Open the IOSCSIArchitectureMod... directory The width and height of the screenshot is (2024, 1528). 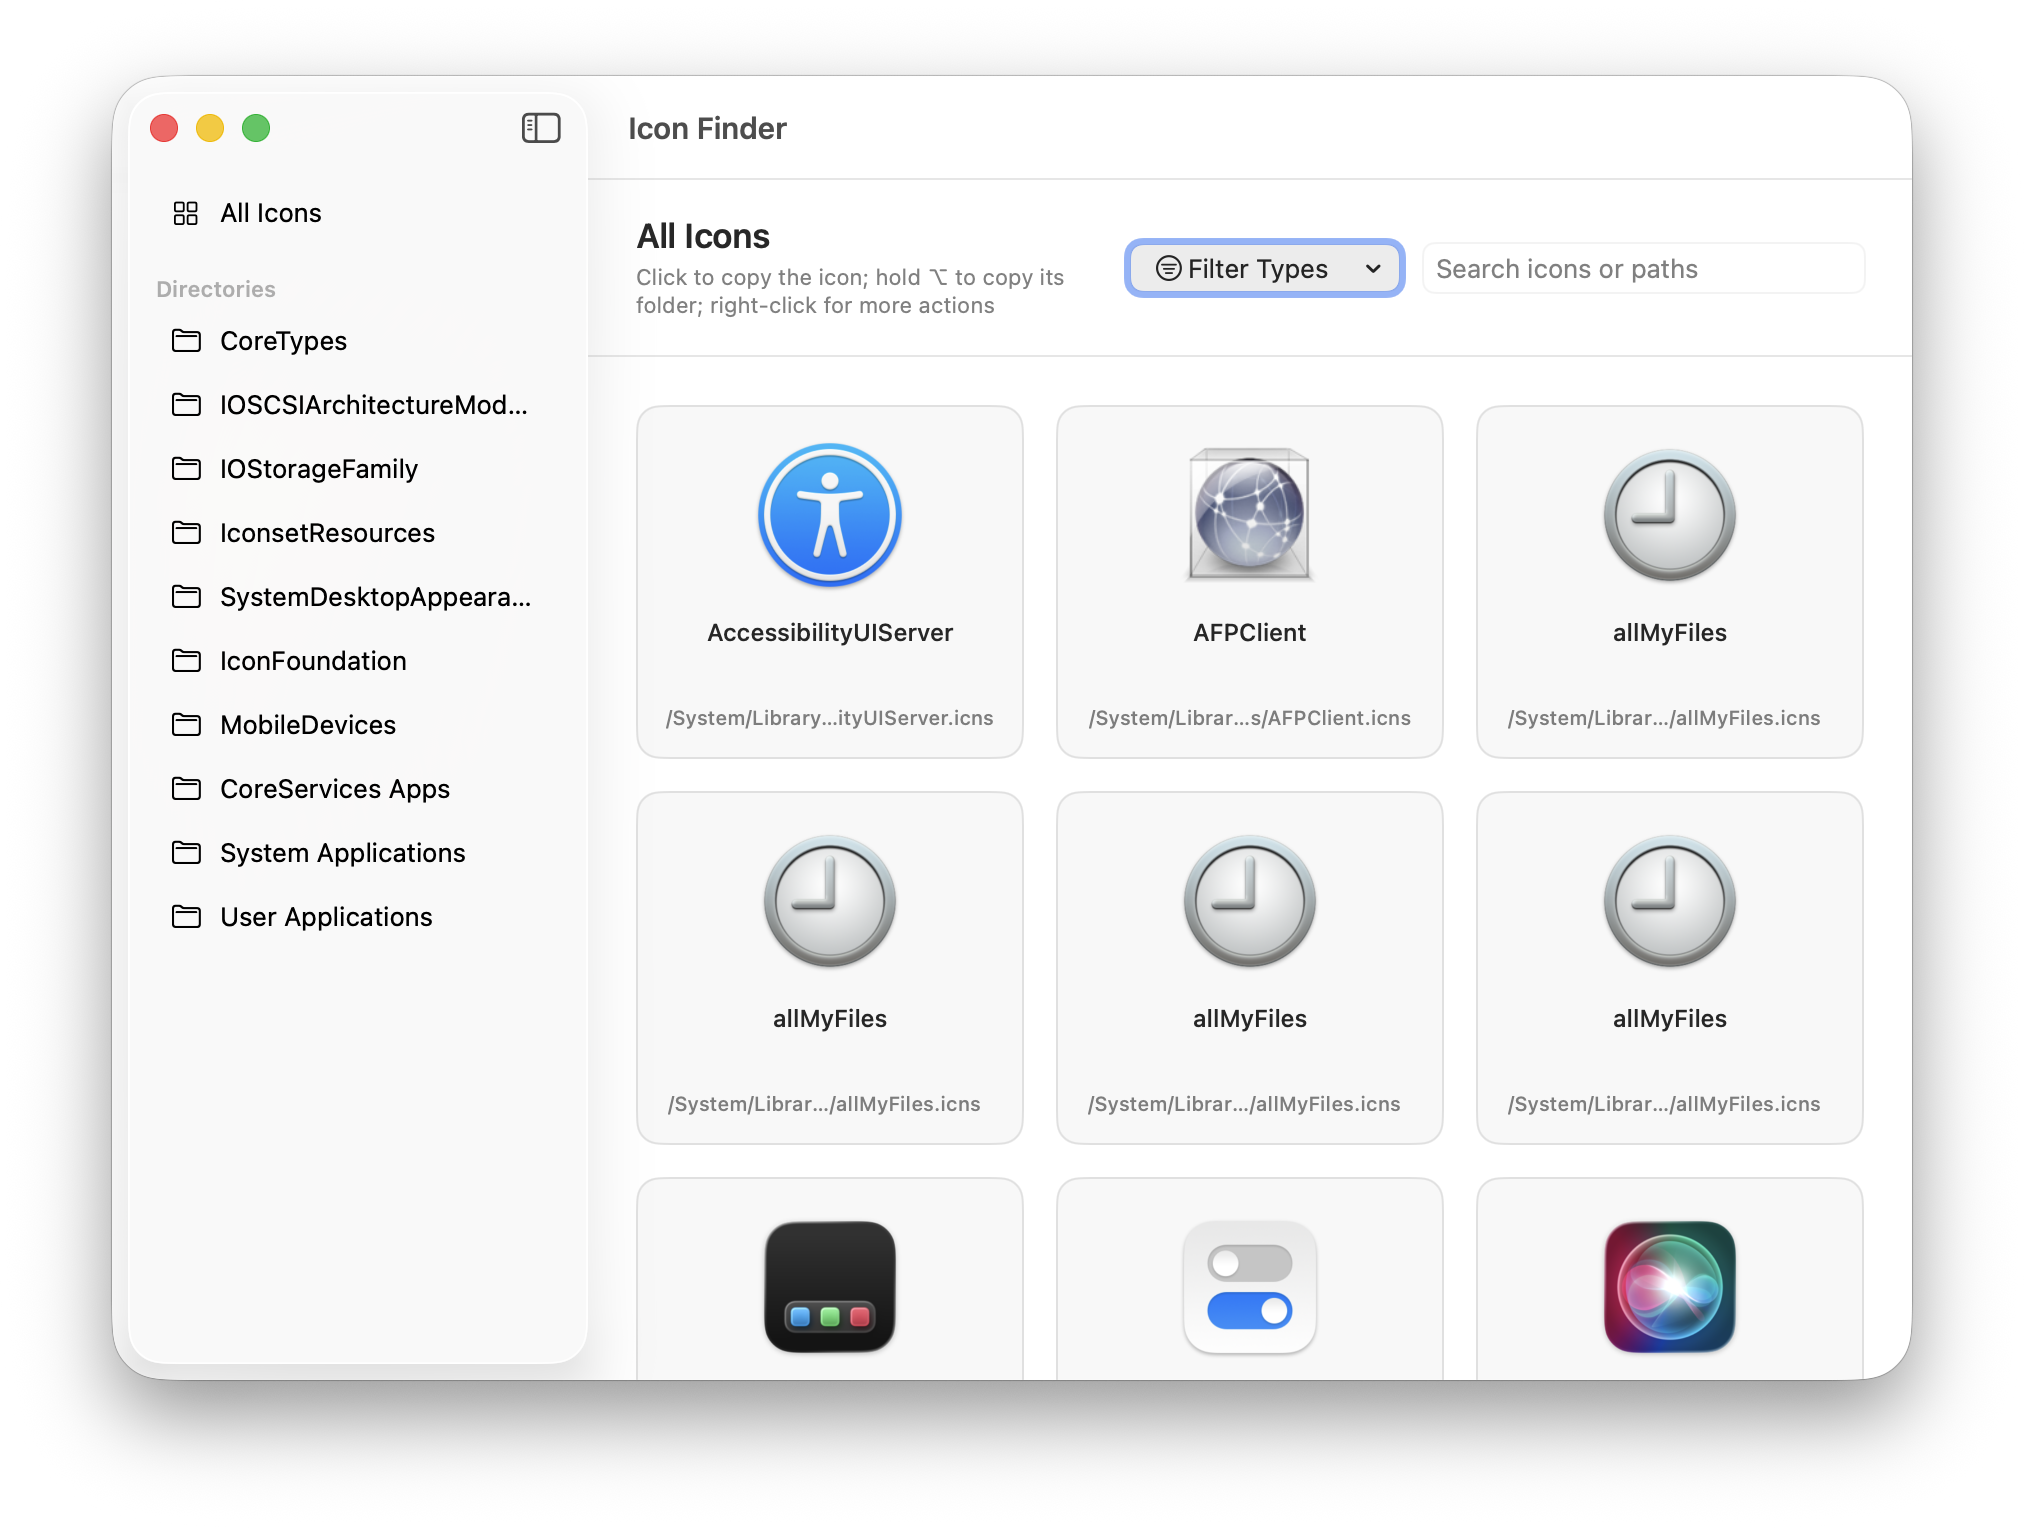tap(358, 405)
